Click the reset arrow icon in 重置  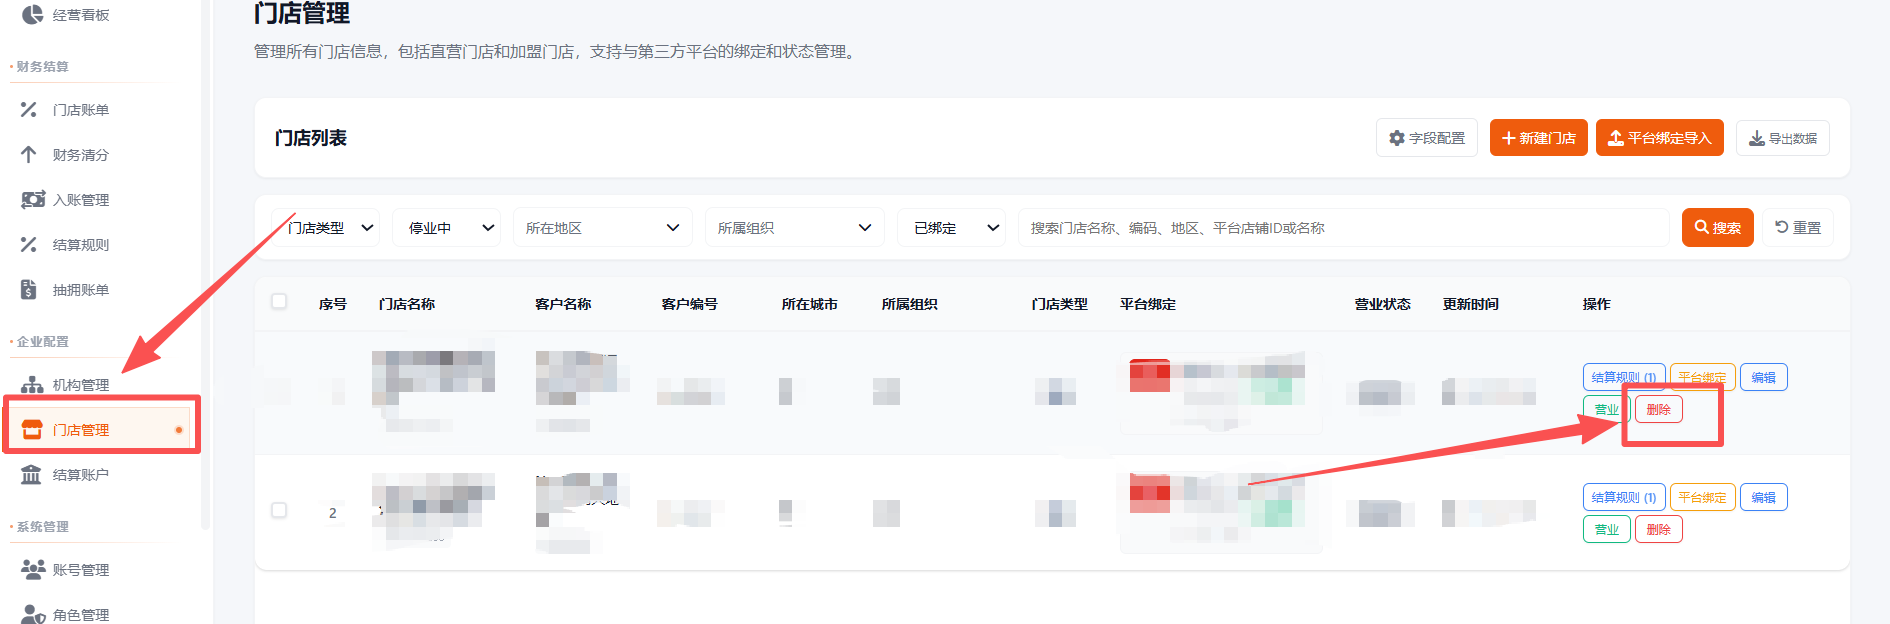pyautogui.click(x=1782, y=227)
